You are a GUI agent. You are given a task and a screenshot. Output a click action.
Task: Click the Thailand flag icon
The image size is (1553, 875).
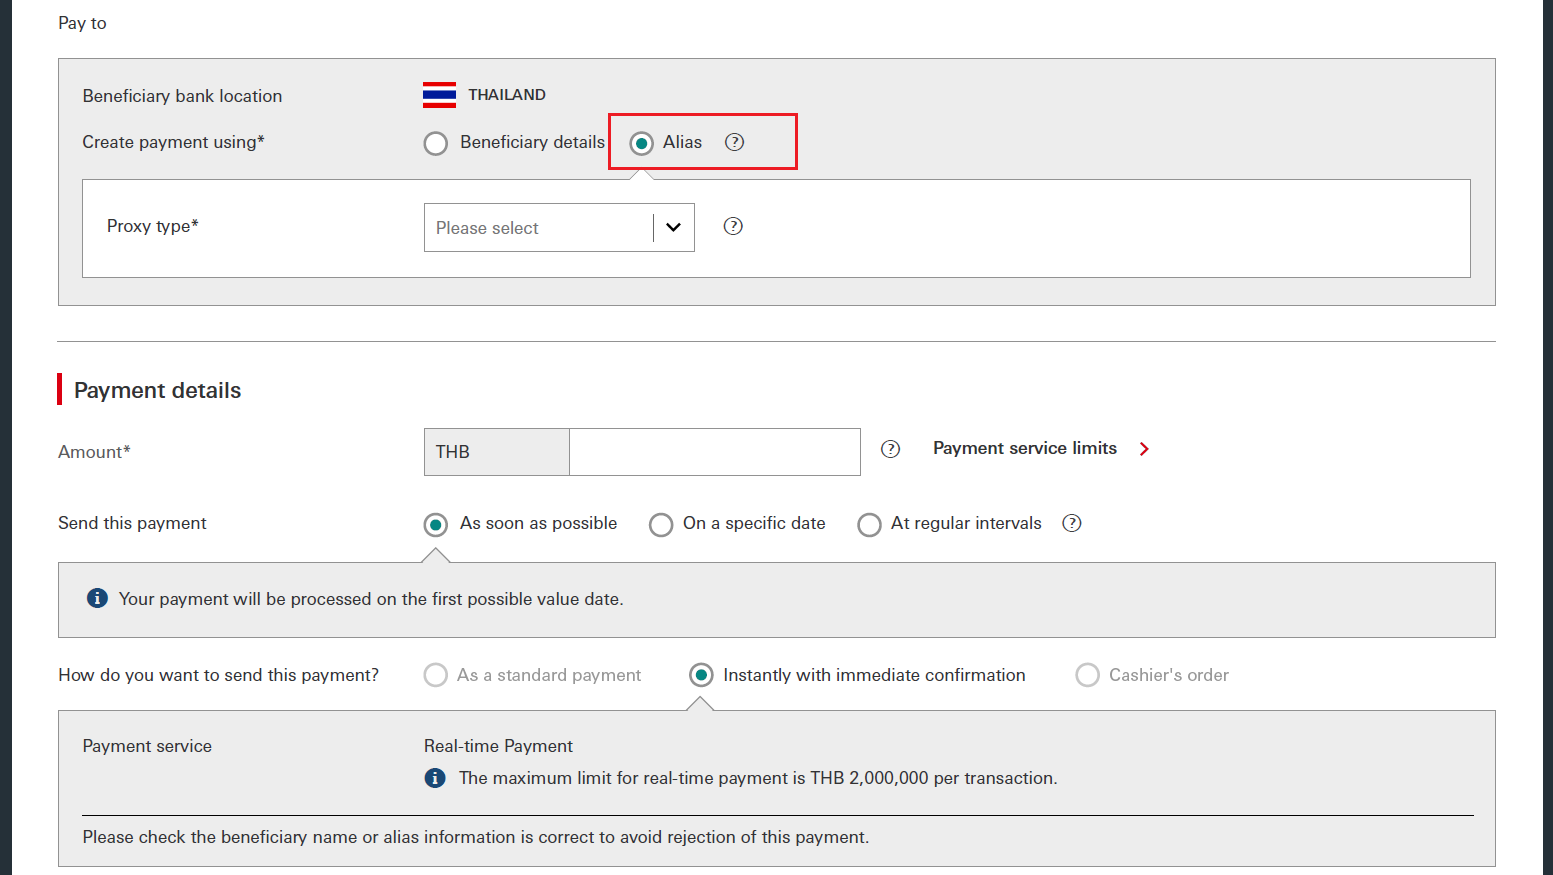pyautogui.click(x=439, y=95)
